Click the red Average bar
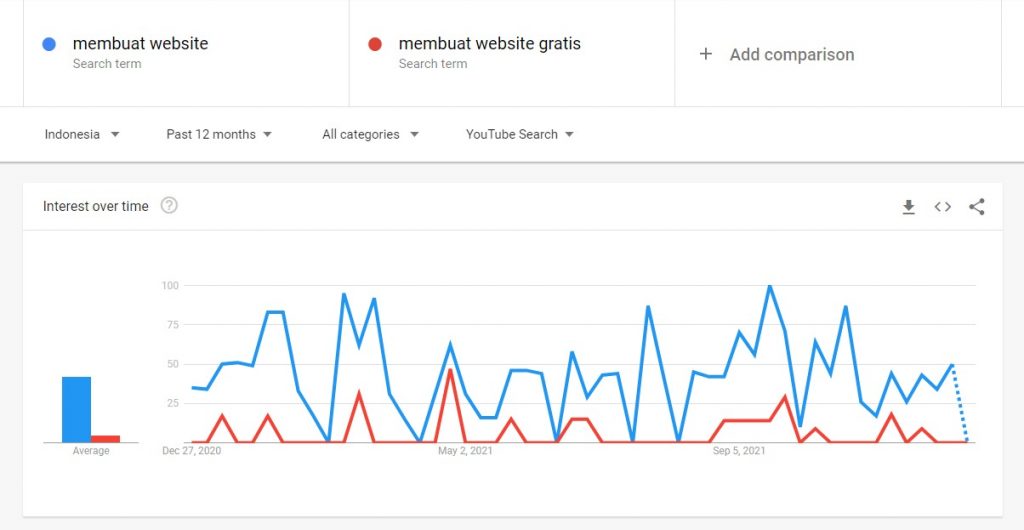The image size is (1024, 530). point(105,438)
